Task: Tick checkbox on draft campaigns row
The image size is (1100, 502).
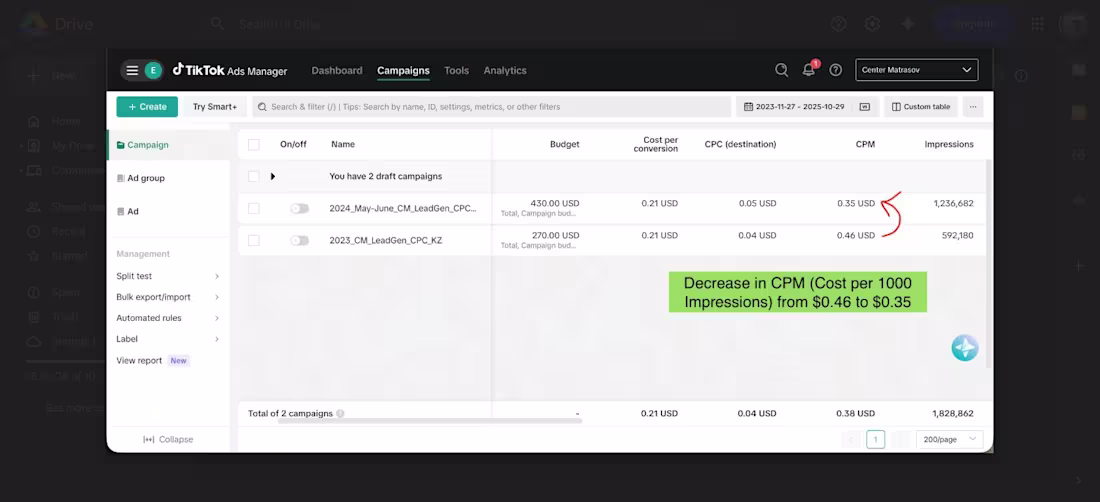Action: pos(254,176)
